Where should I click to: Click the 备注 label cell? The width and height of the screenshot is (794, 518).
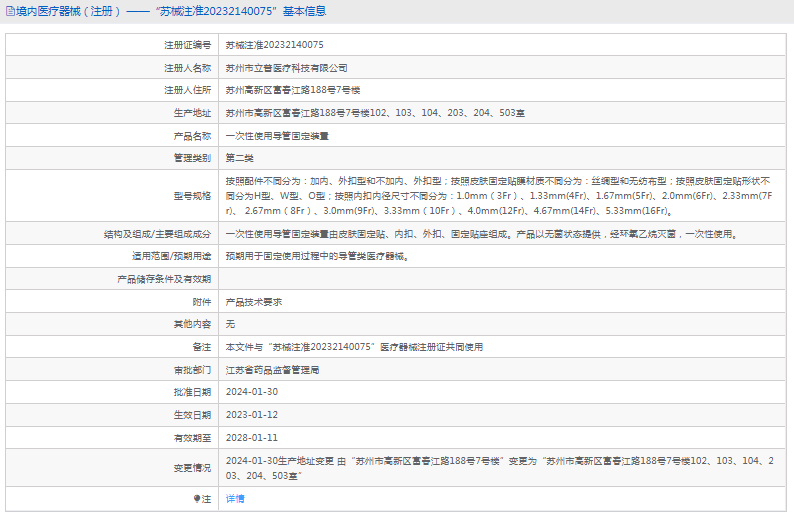point(112,347)
